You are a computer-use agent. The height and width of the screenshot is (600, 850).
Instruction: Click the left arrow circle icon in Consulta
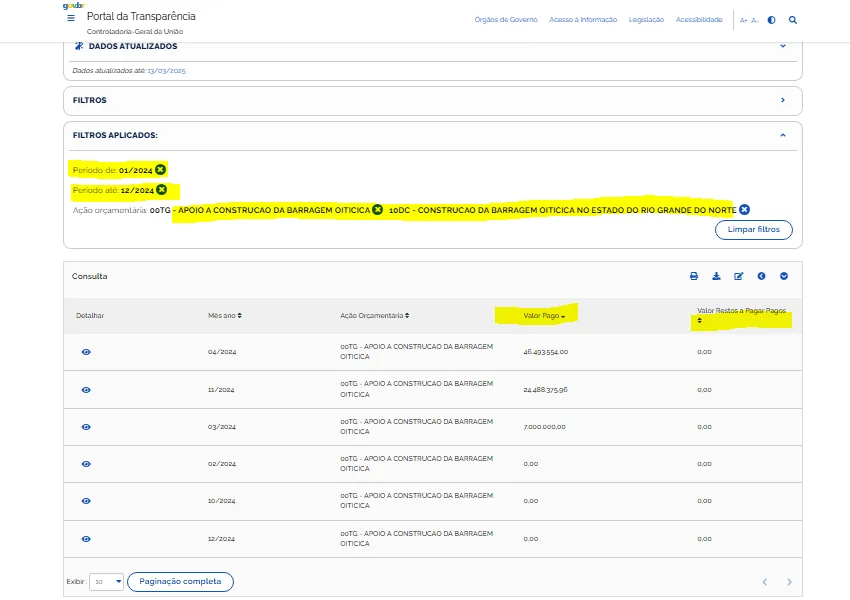point(761,276)
